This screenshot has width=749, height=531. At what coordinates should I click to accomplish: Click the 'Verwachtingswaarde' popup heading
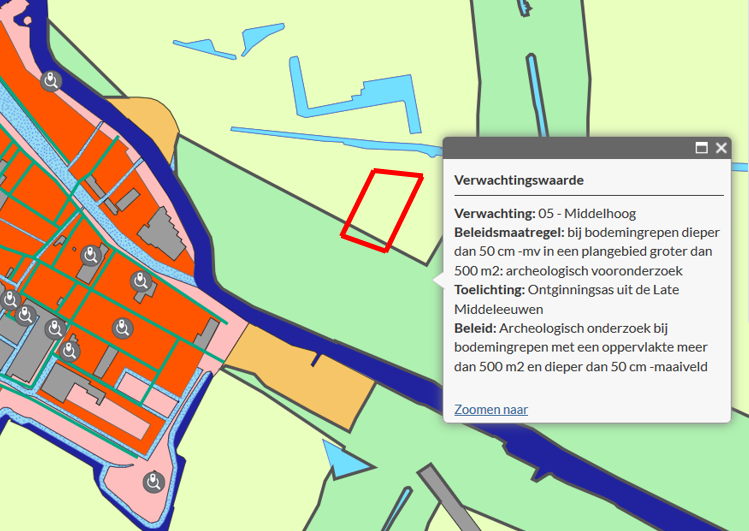click(x=519, y=181)
